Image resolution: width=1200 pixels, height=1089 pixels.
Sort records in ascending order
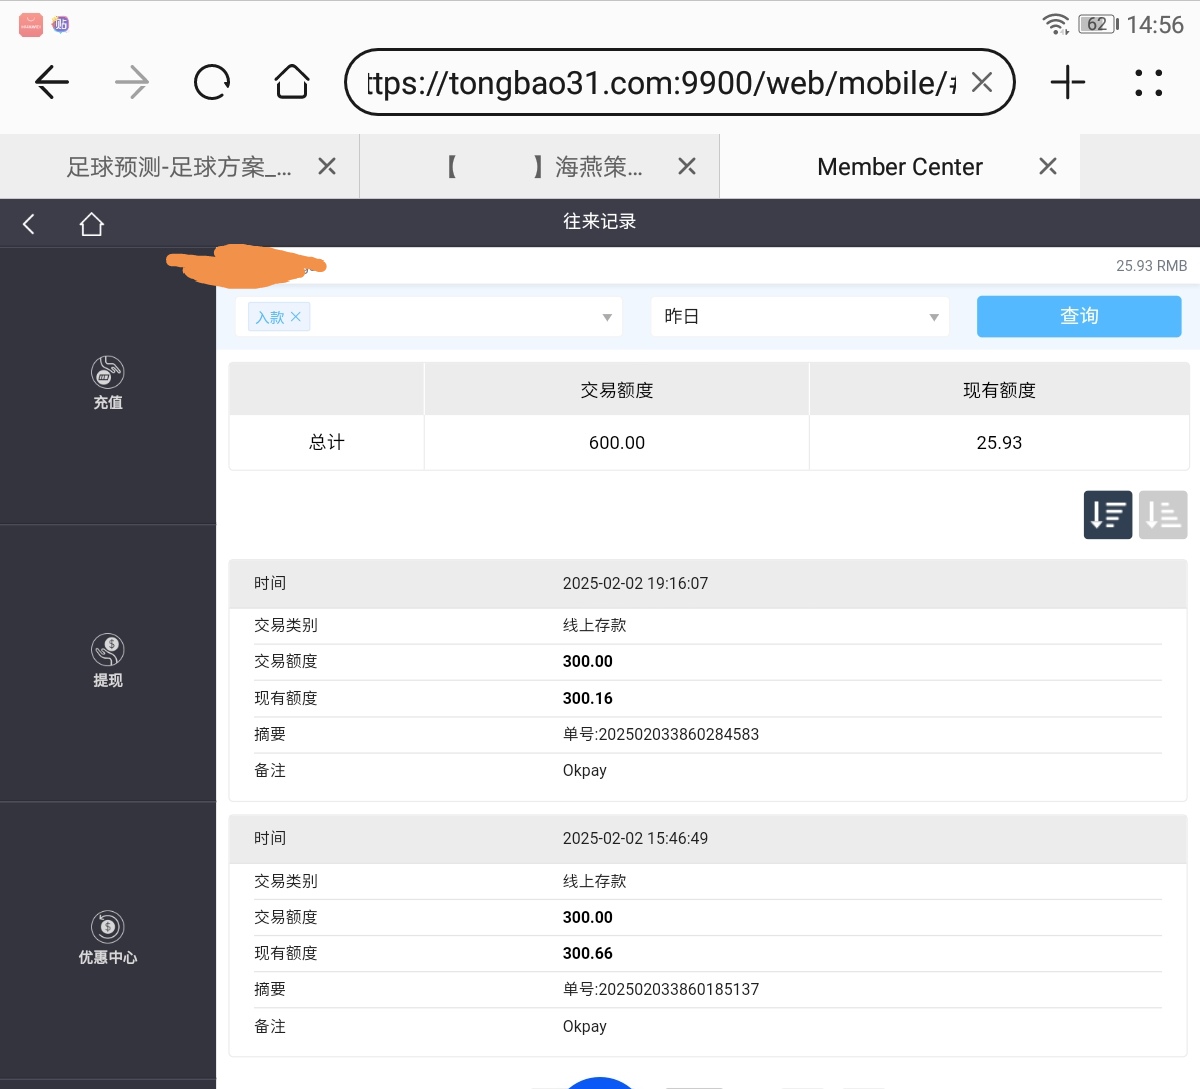pos(1163,515)
